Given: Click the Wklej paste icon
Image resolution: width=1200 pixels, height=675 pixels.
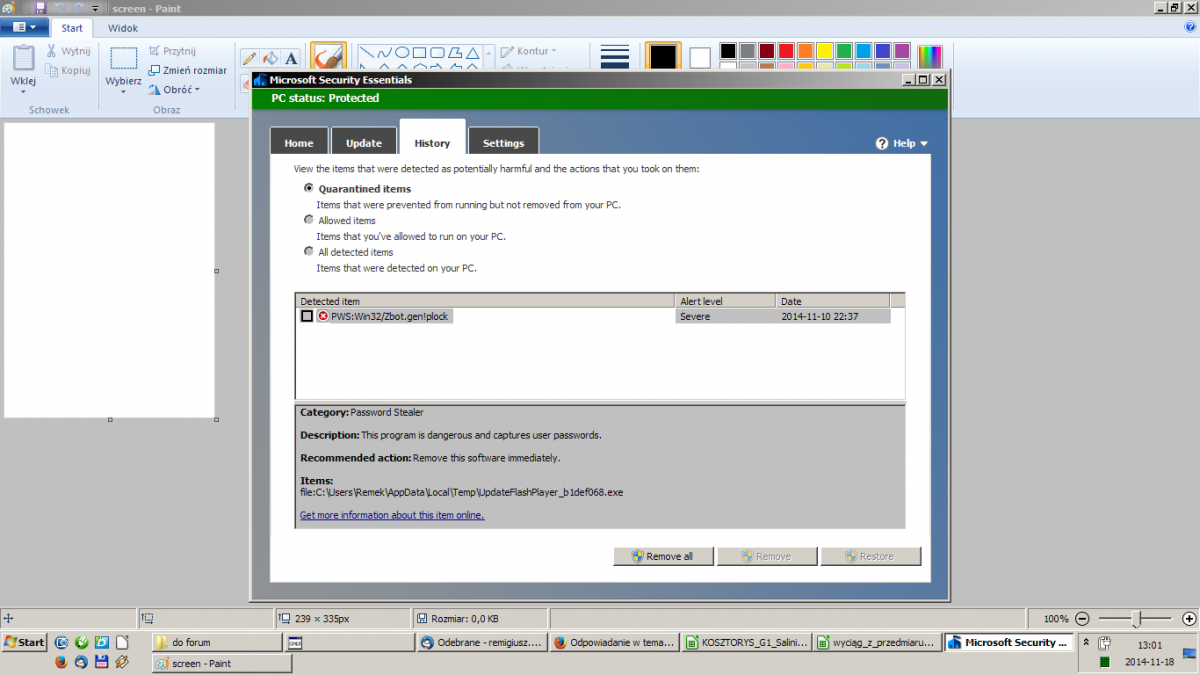Looking at the screenshot, I should (x=23, y=58).
